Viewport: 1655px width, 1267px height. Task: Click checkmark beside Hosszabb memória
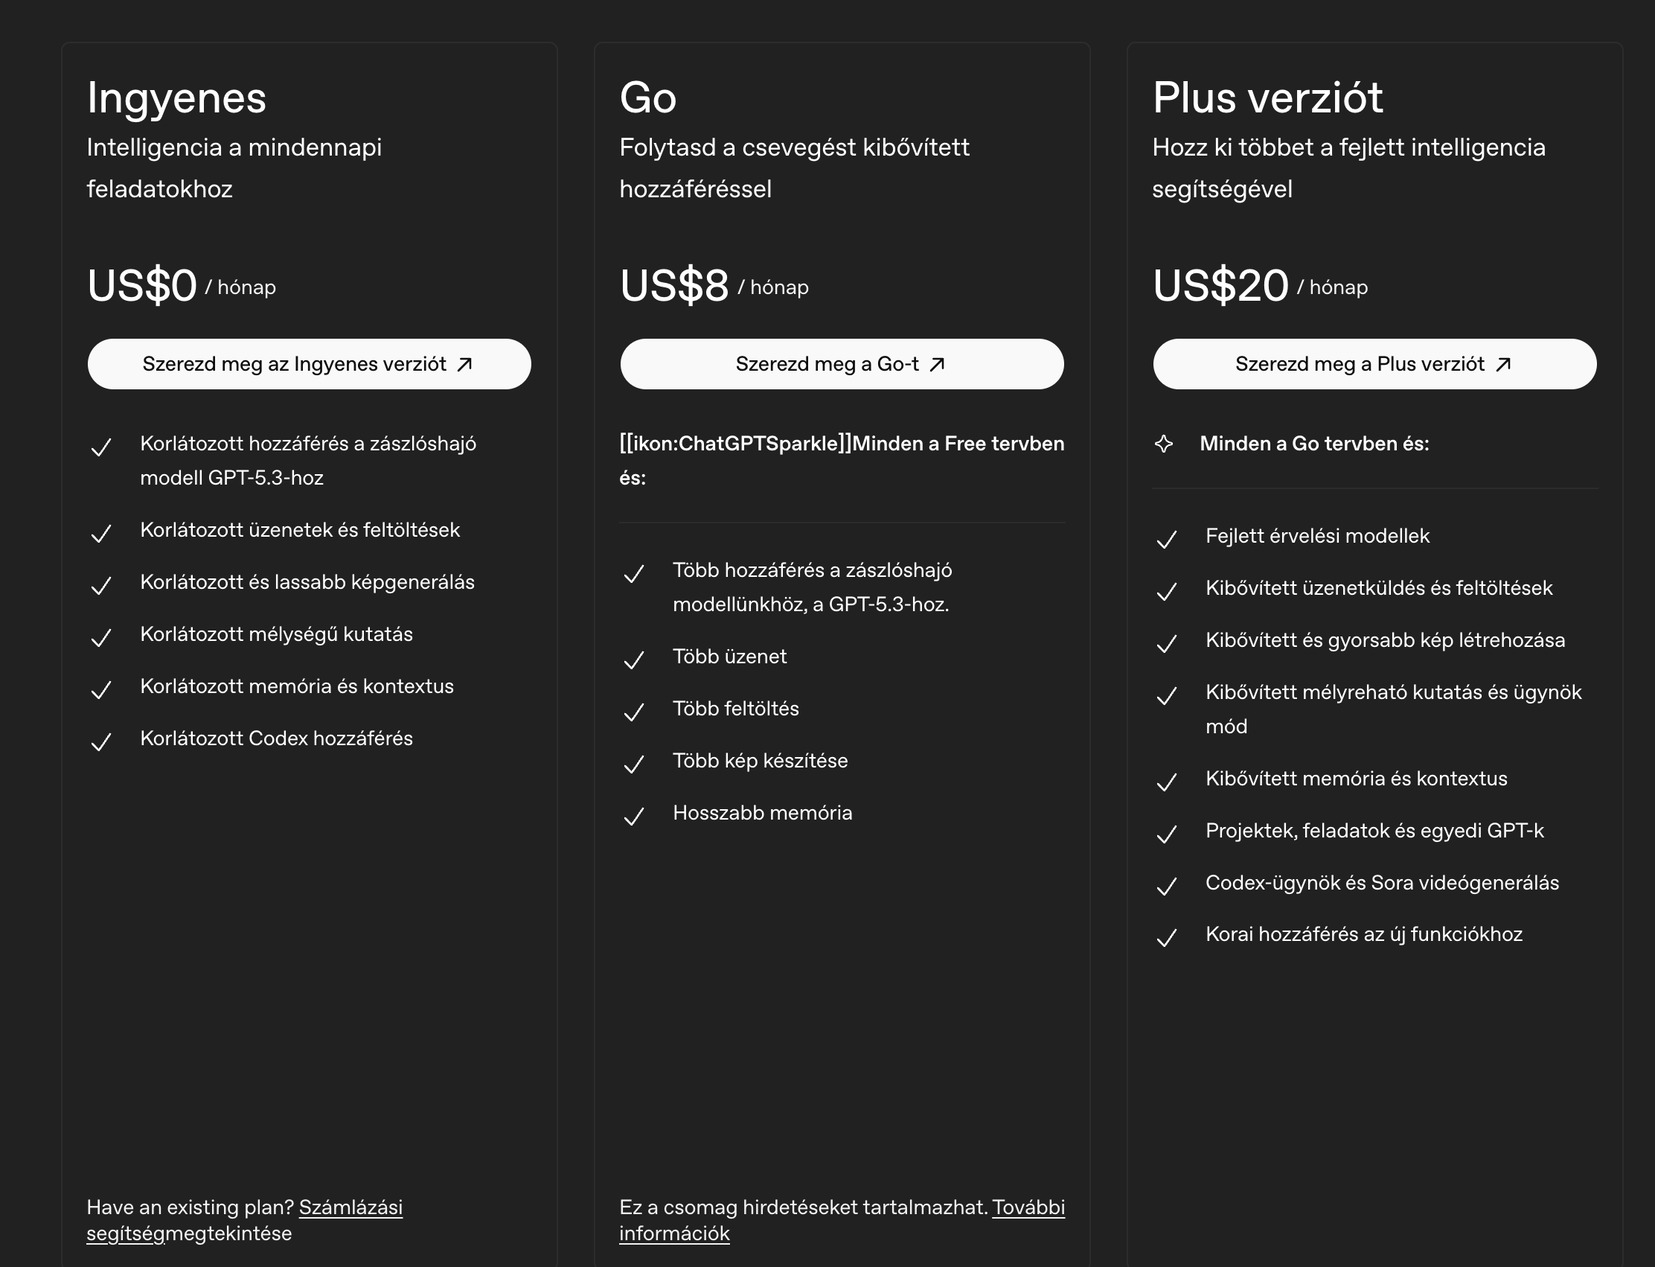tap(634, 816)
